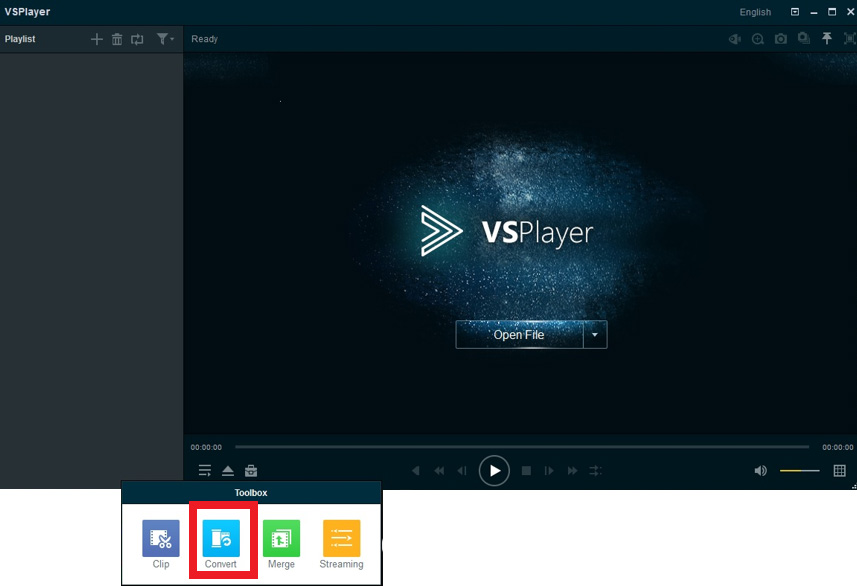
Task: Select the Convert tool from the Toolbox
Action: (x=222, y=538)
